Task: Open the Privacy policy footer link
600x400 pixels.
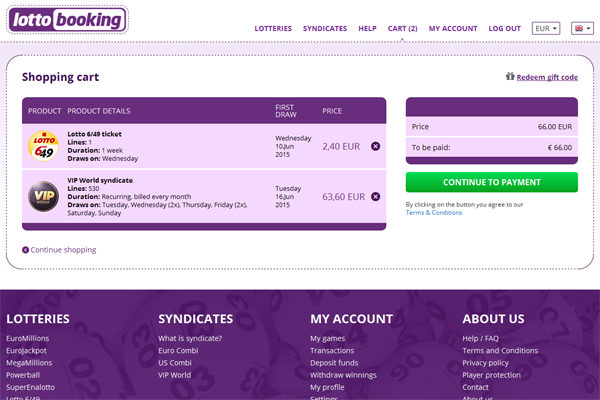Action: (x=485, y=363)
